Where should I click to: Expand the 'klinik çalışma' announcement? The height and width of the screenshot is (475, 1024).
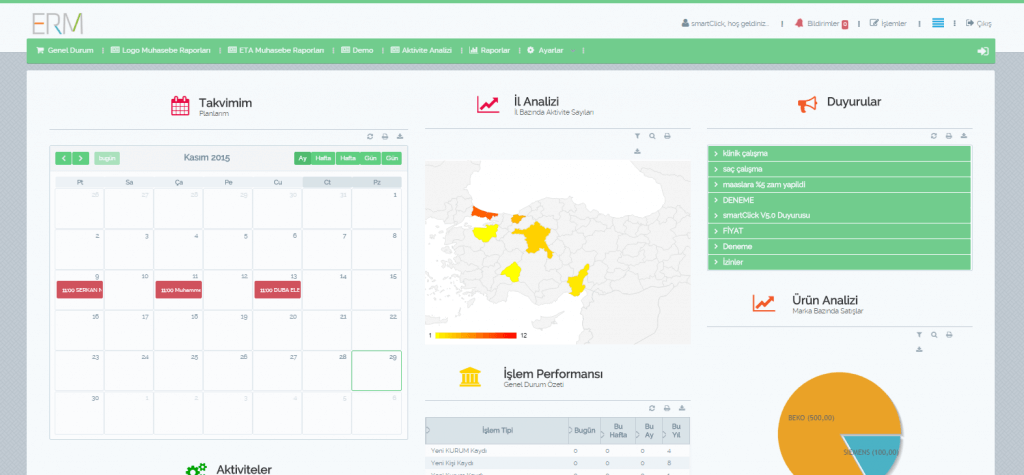[839, 154]
